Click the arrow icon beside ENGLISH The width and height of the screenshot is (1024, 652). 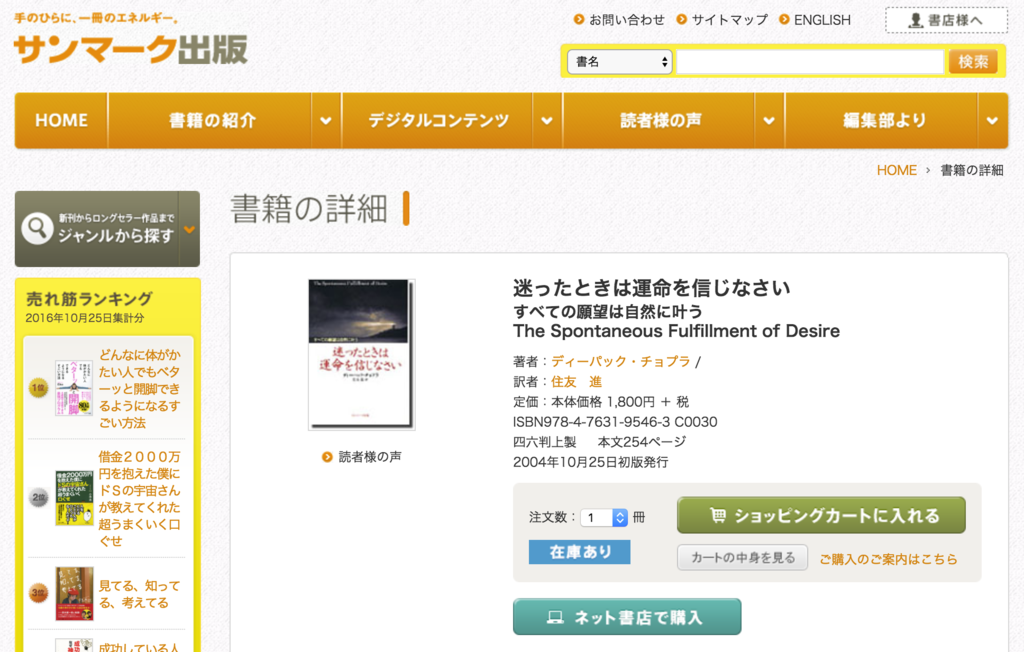[x=784, y=20]
